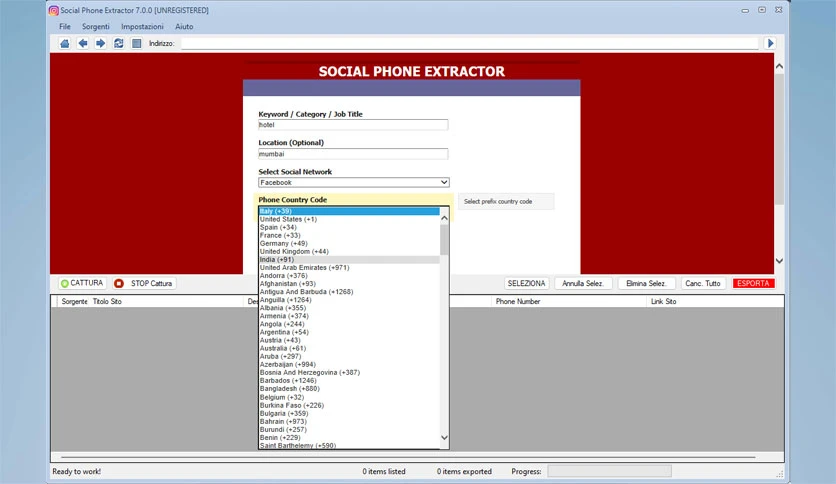Select Burkina Faso (+226) entry
Image resolution: width=836 pixels, height=484 pixels.
[x=349, y=405]
